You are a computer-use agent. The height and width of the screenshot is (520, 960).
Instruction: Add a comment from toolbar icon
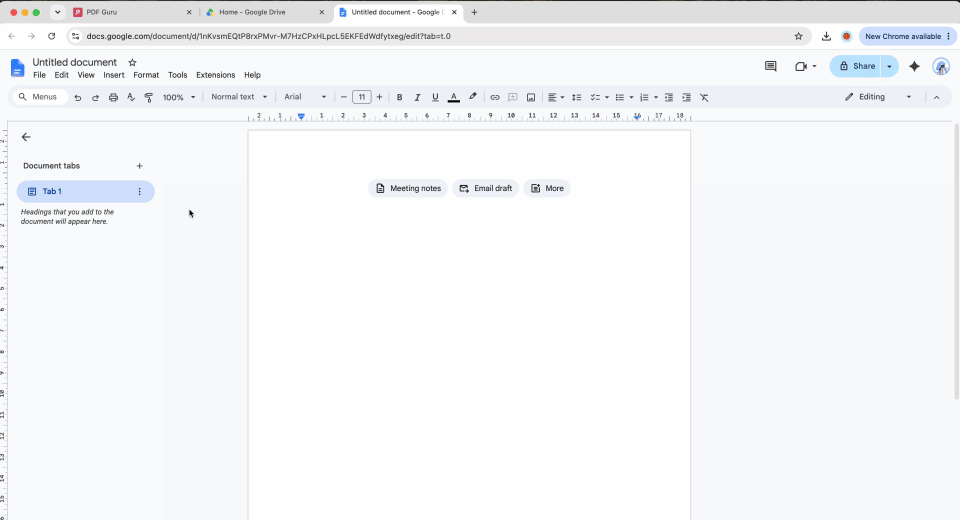click(513, 97)
